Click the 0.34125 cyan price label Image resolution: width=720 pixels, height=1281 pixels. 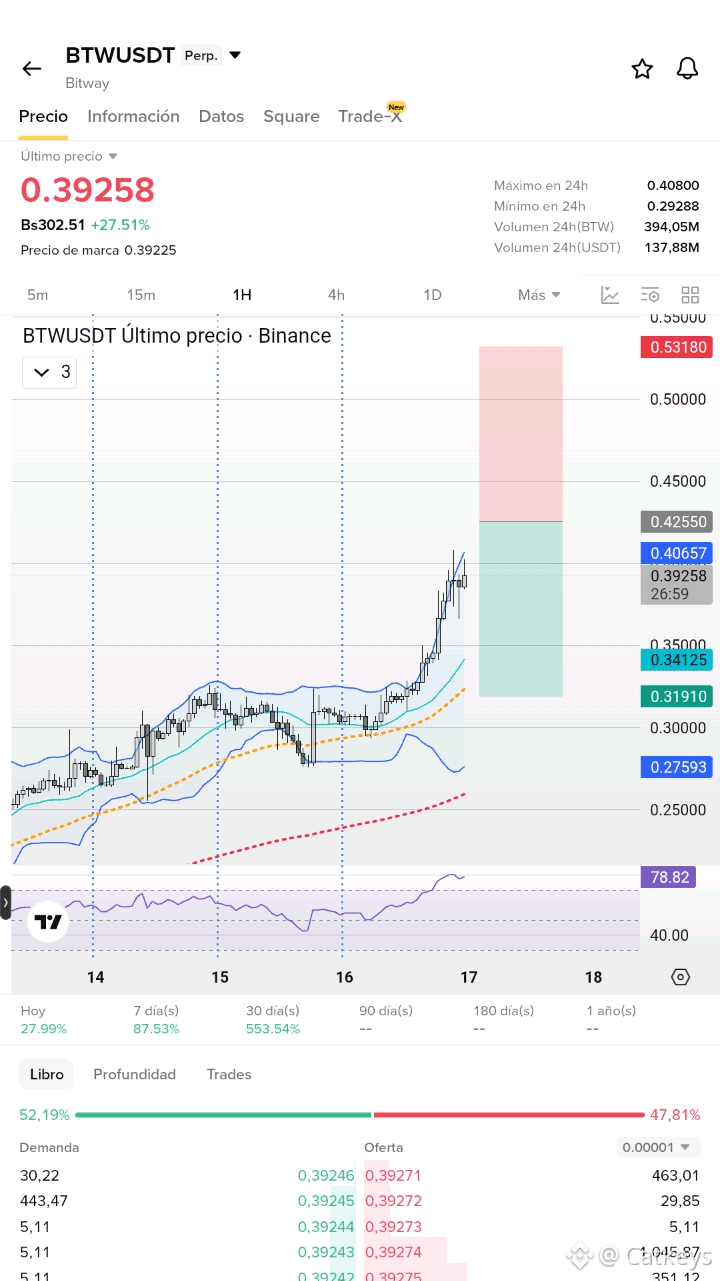click(677, 660)
